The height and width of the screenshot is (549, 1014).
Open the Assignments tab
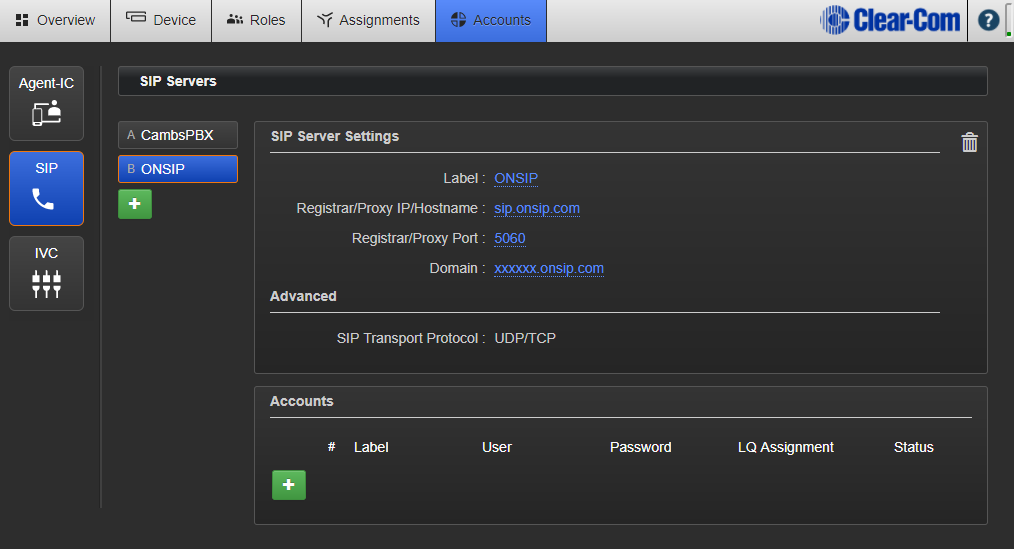point(368,20)
